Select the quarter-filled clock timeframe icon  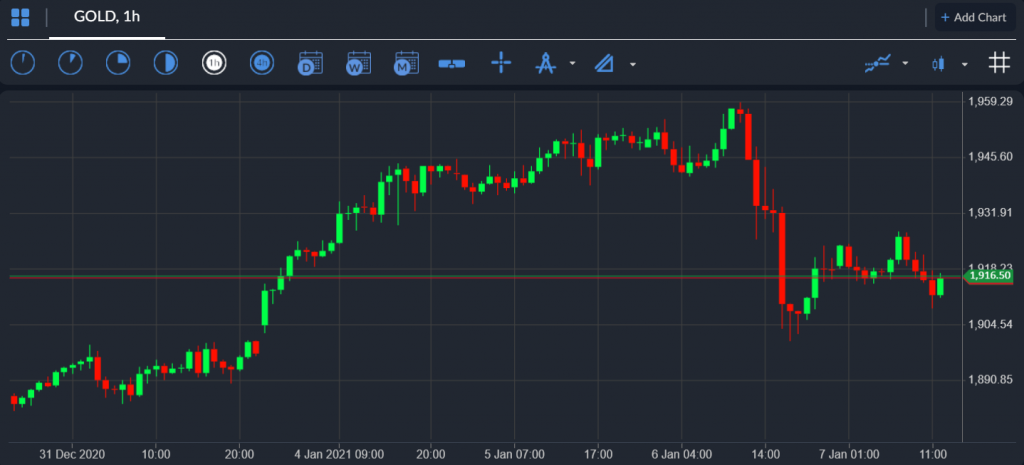(x=118, y=63)
